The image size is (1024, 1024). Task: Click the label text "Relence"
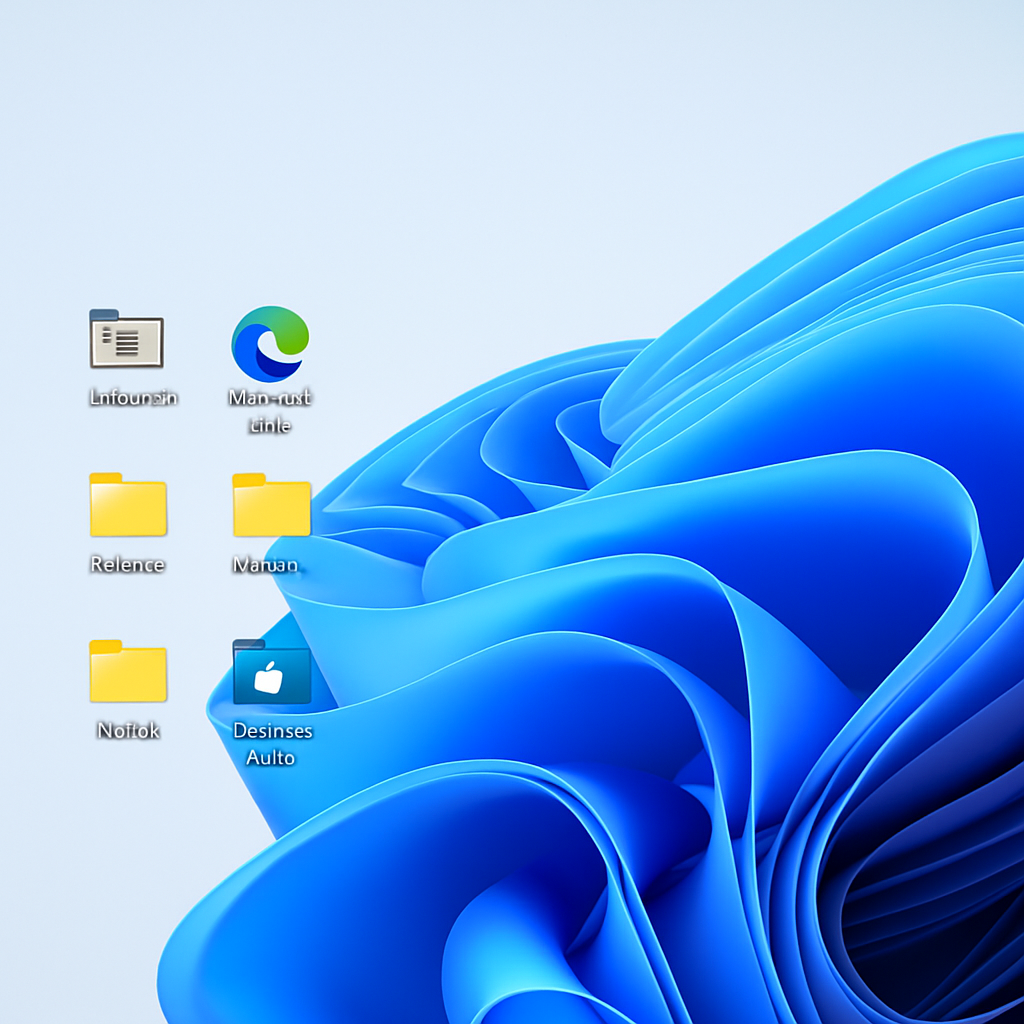[x=127, y=564]
